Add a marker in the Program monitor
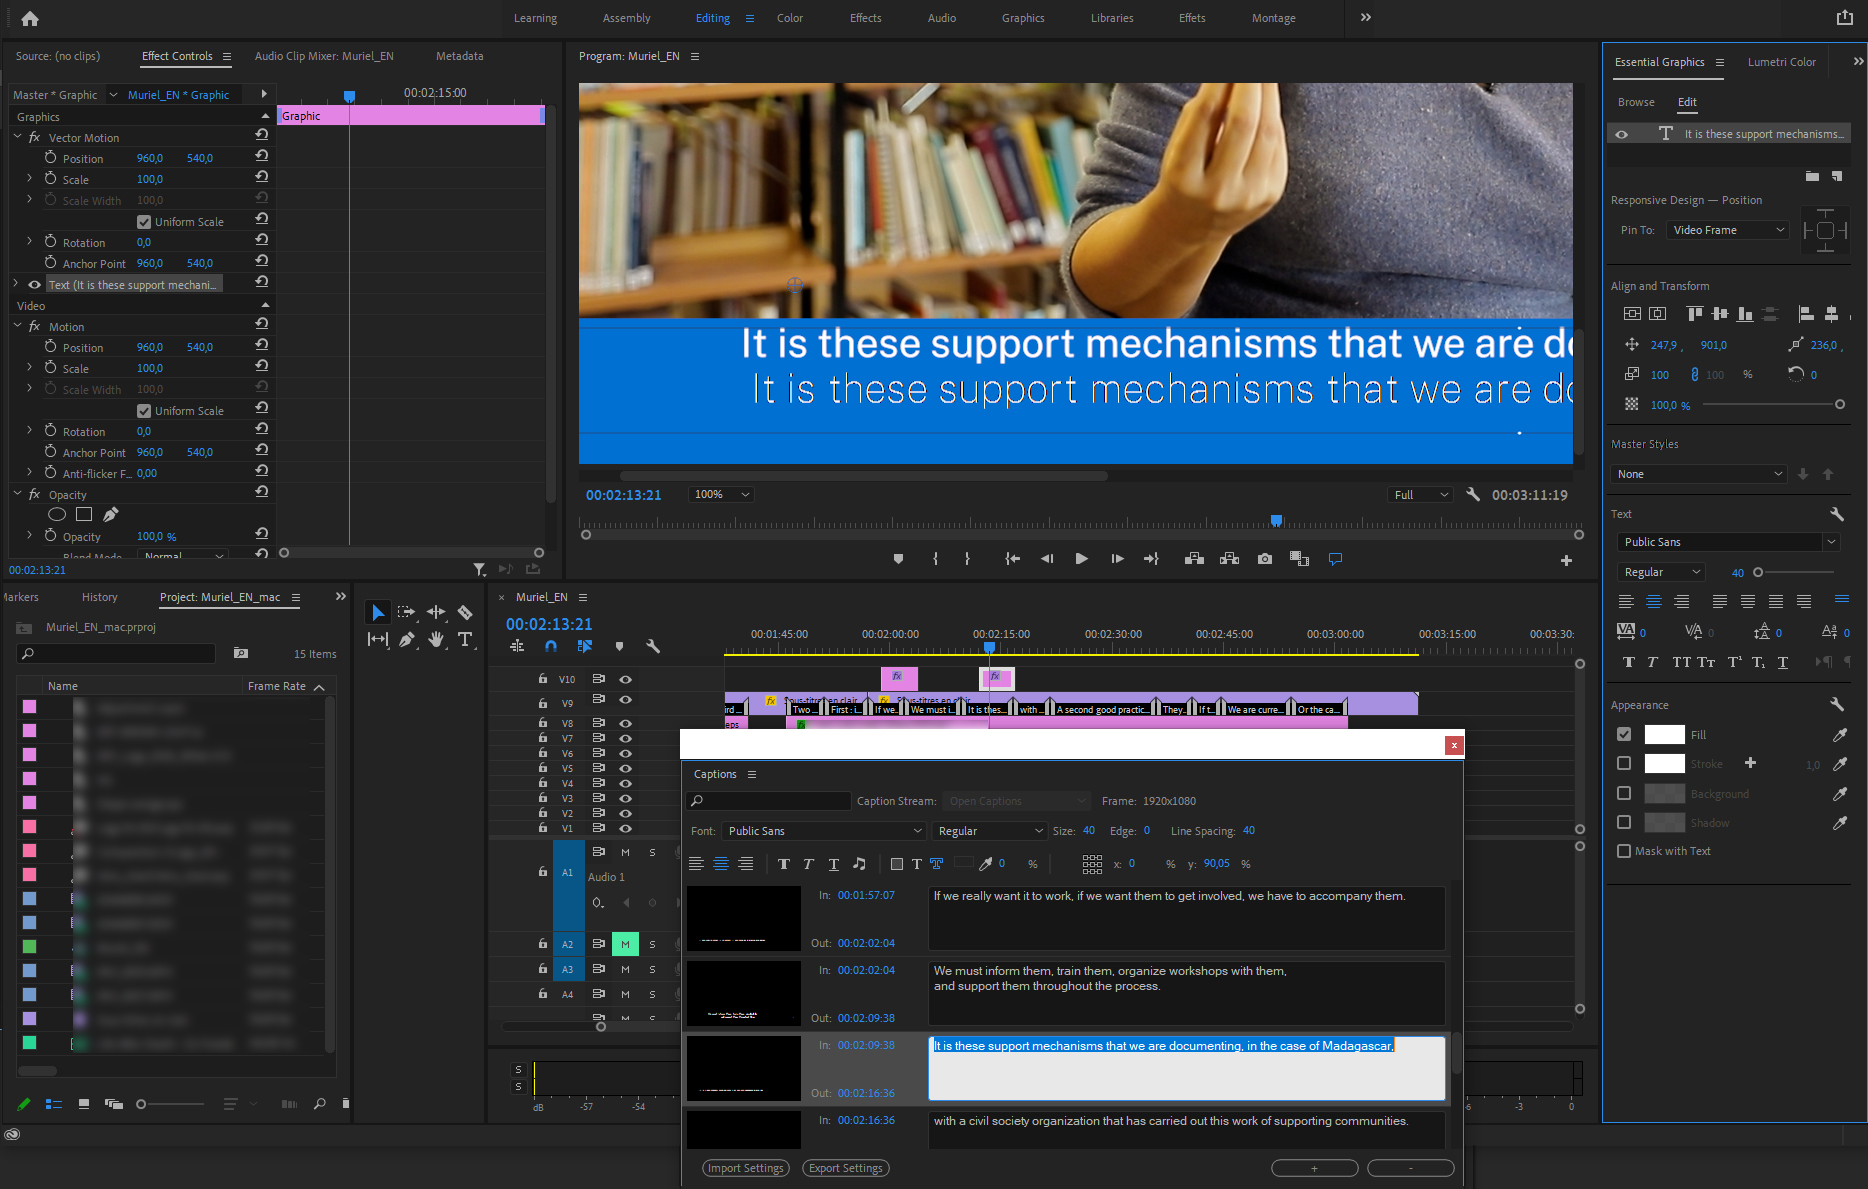This screenshot has width=1868, height=1189. (x=897, y=559)
